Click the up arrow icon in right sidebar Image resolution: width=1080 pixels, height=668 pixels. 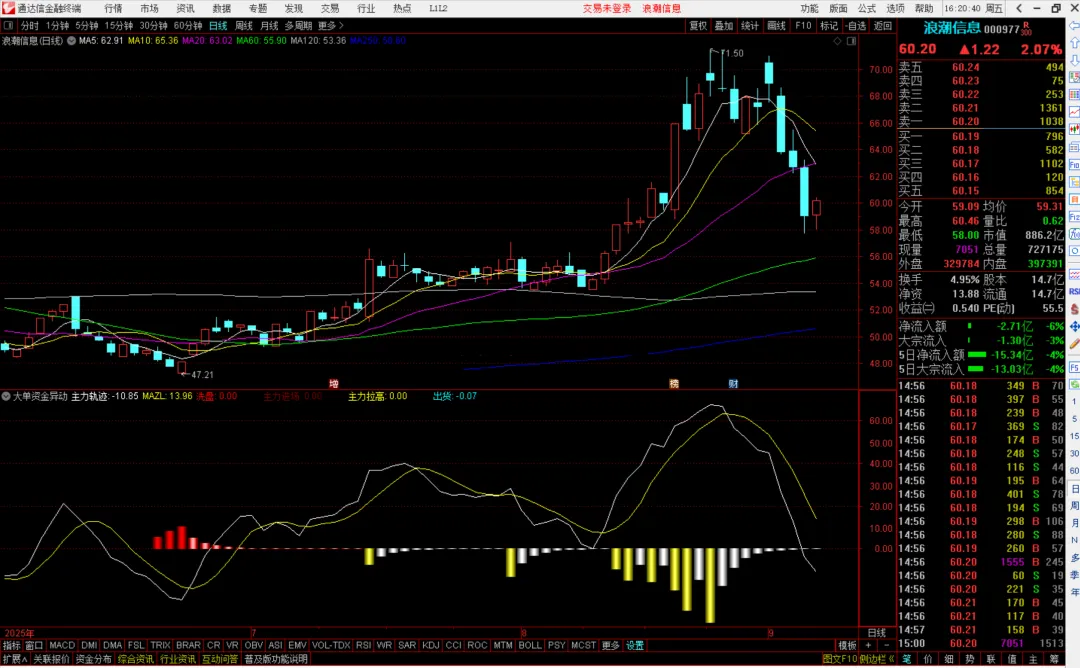click(x=1074, y=43)
